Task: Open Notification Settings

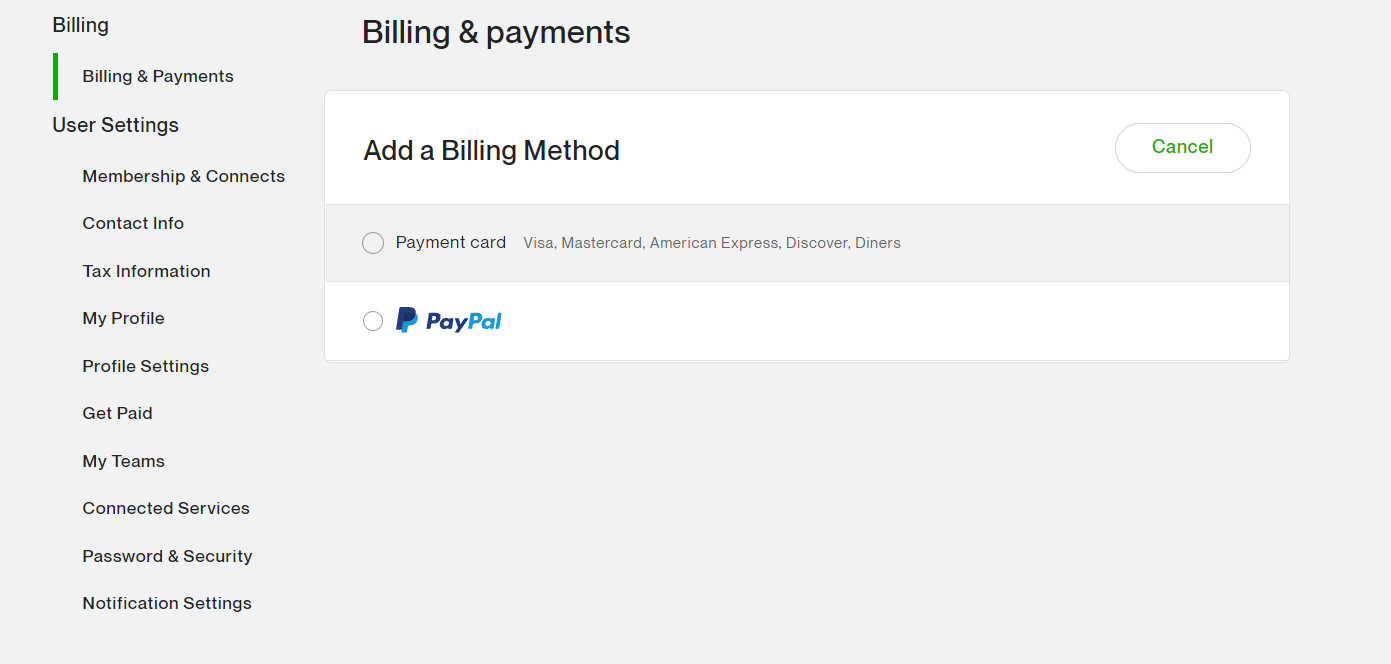Action: [167, 603]
